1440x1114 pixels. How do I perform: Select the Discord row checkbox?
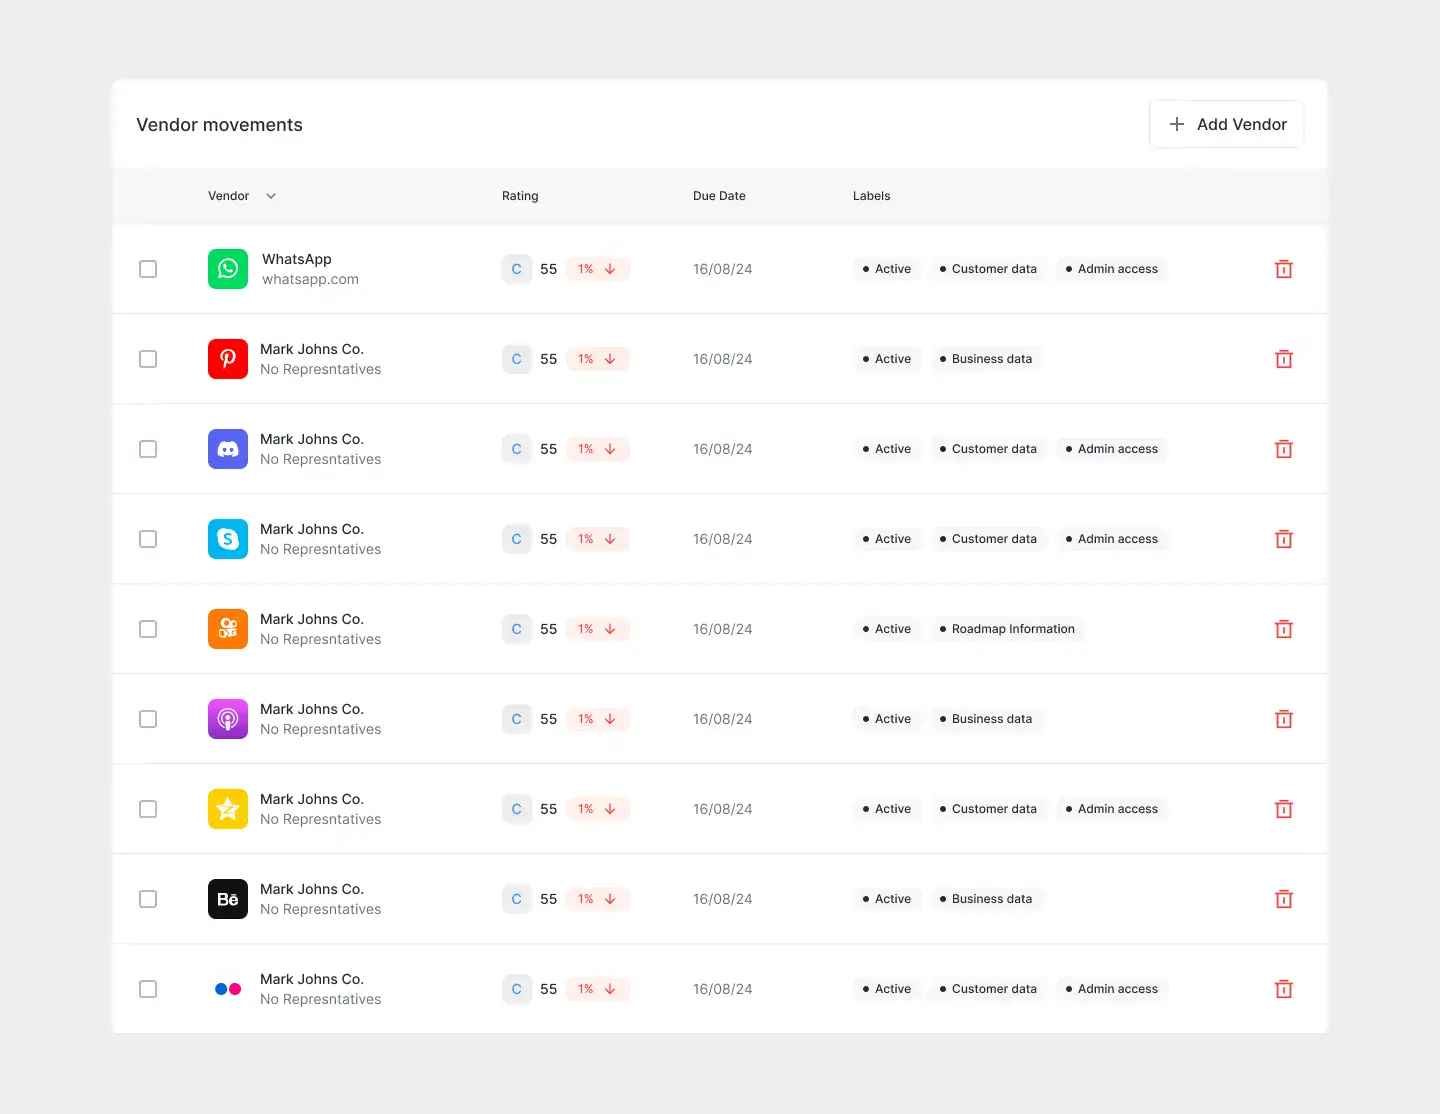[x=148, y=449]
